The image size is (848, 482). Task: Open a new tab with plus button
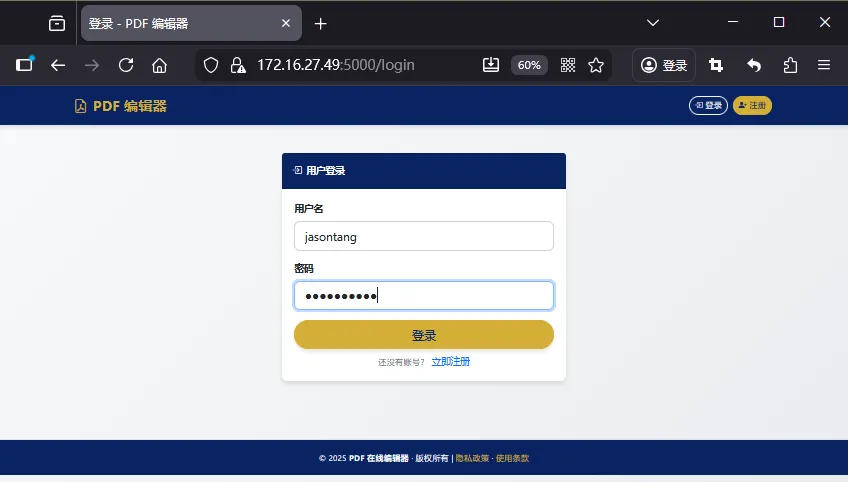tap(321, 24)
